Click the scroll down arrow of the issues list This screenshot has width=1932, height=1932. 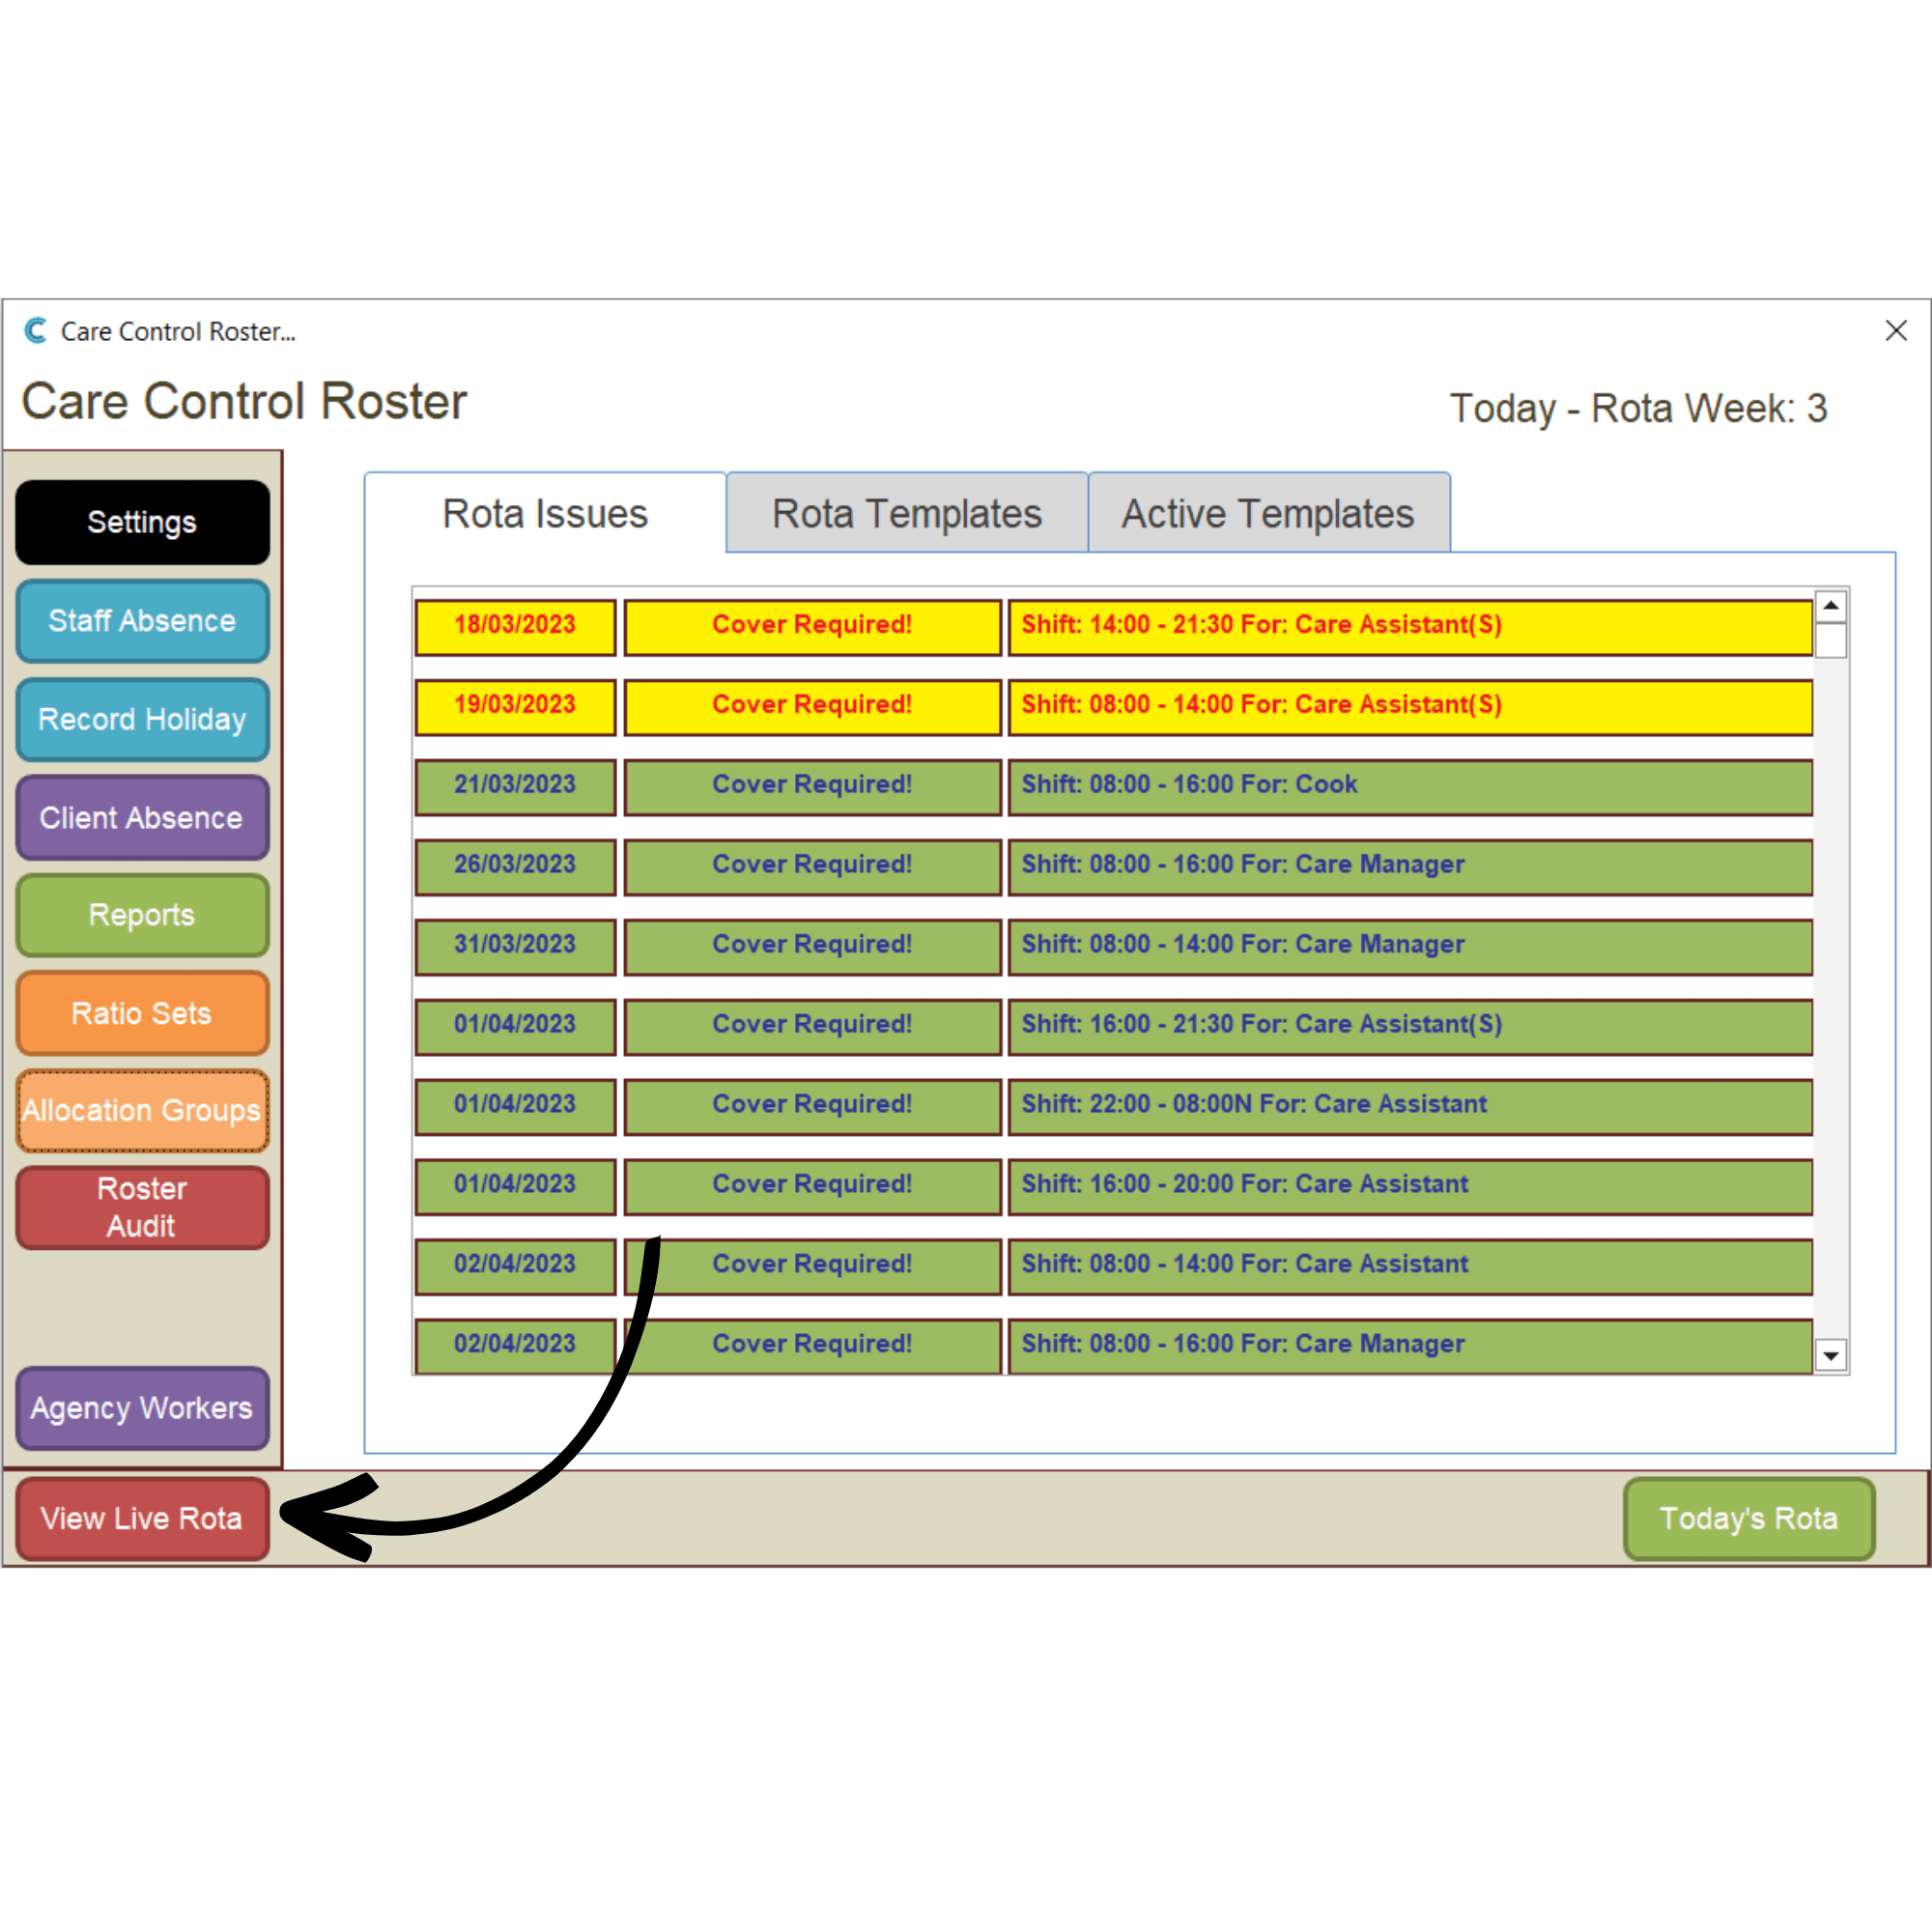tap(1830, 1356)
